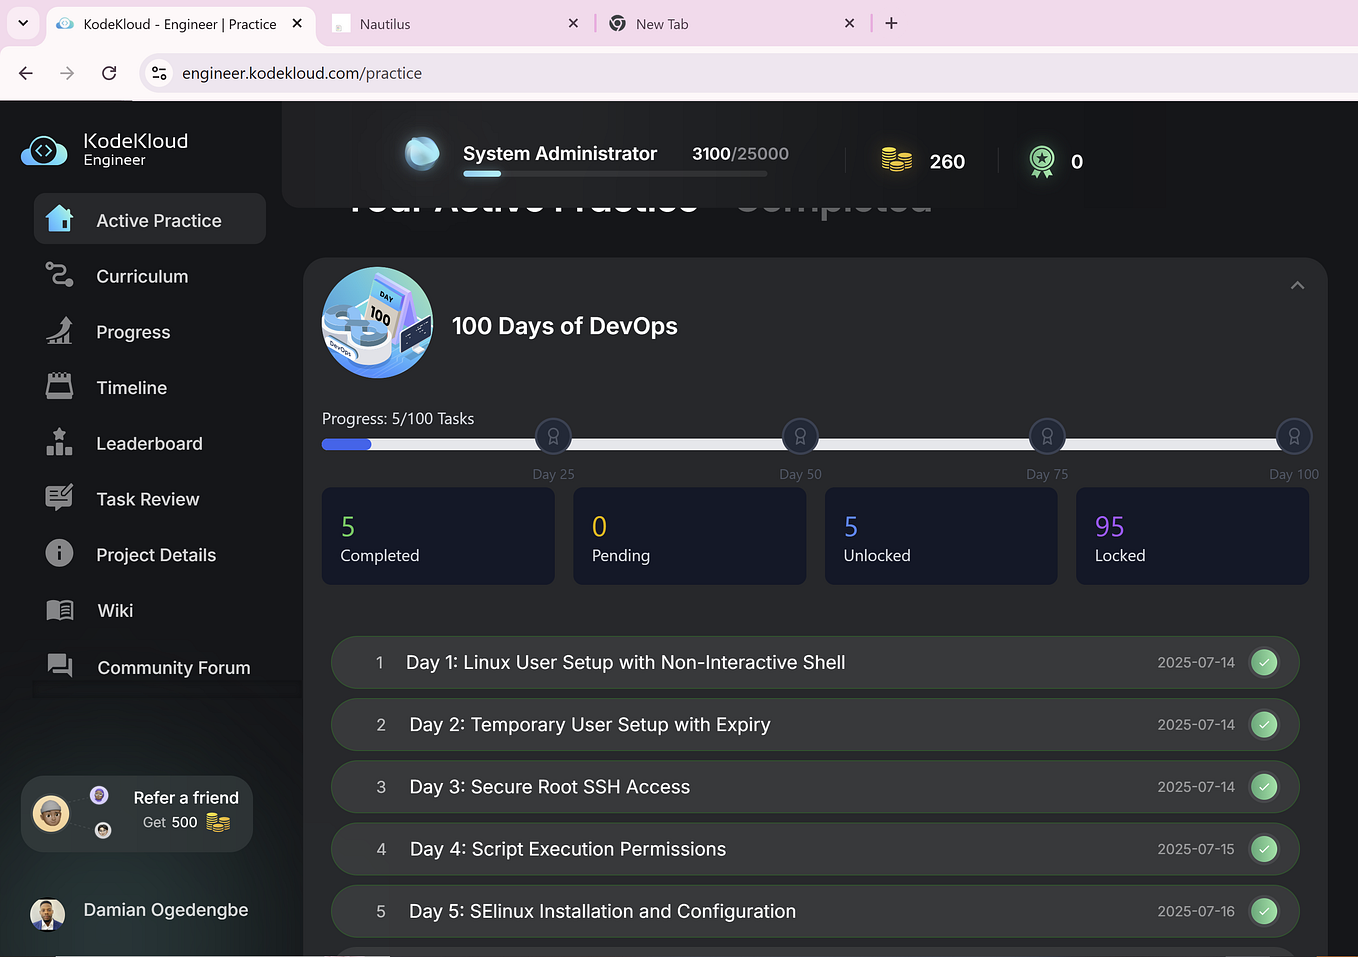This screenshot has width=1358, height=957.
Task: Collapse the 100 Days of DevOps panel
Action: tap(1297, 285)
